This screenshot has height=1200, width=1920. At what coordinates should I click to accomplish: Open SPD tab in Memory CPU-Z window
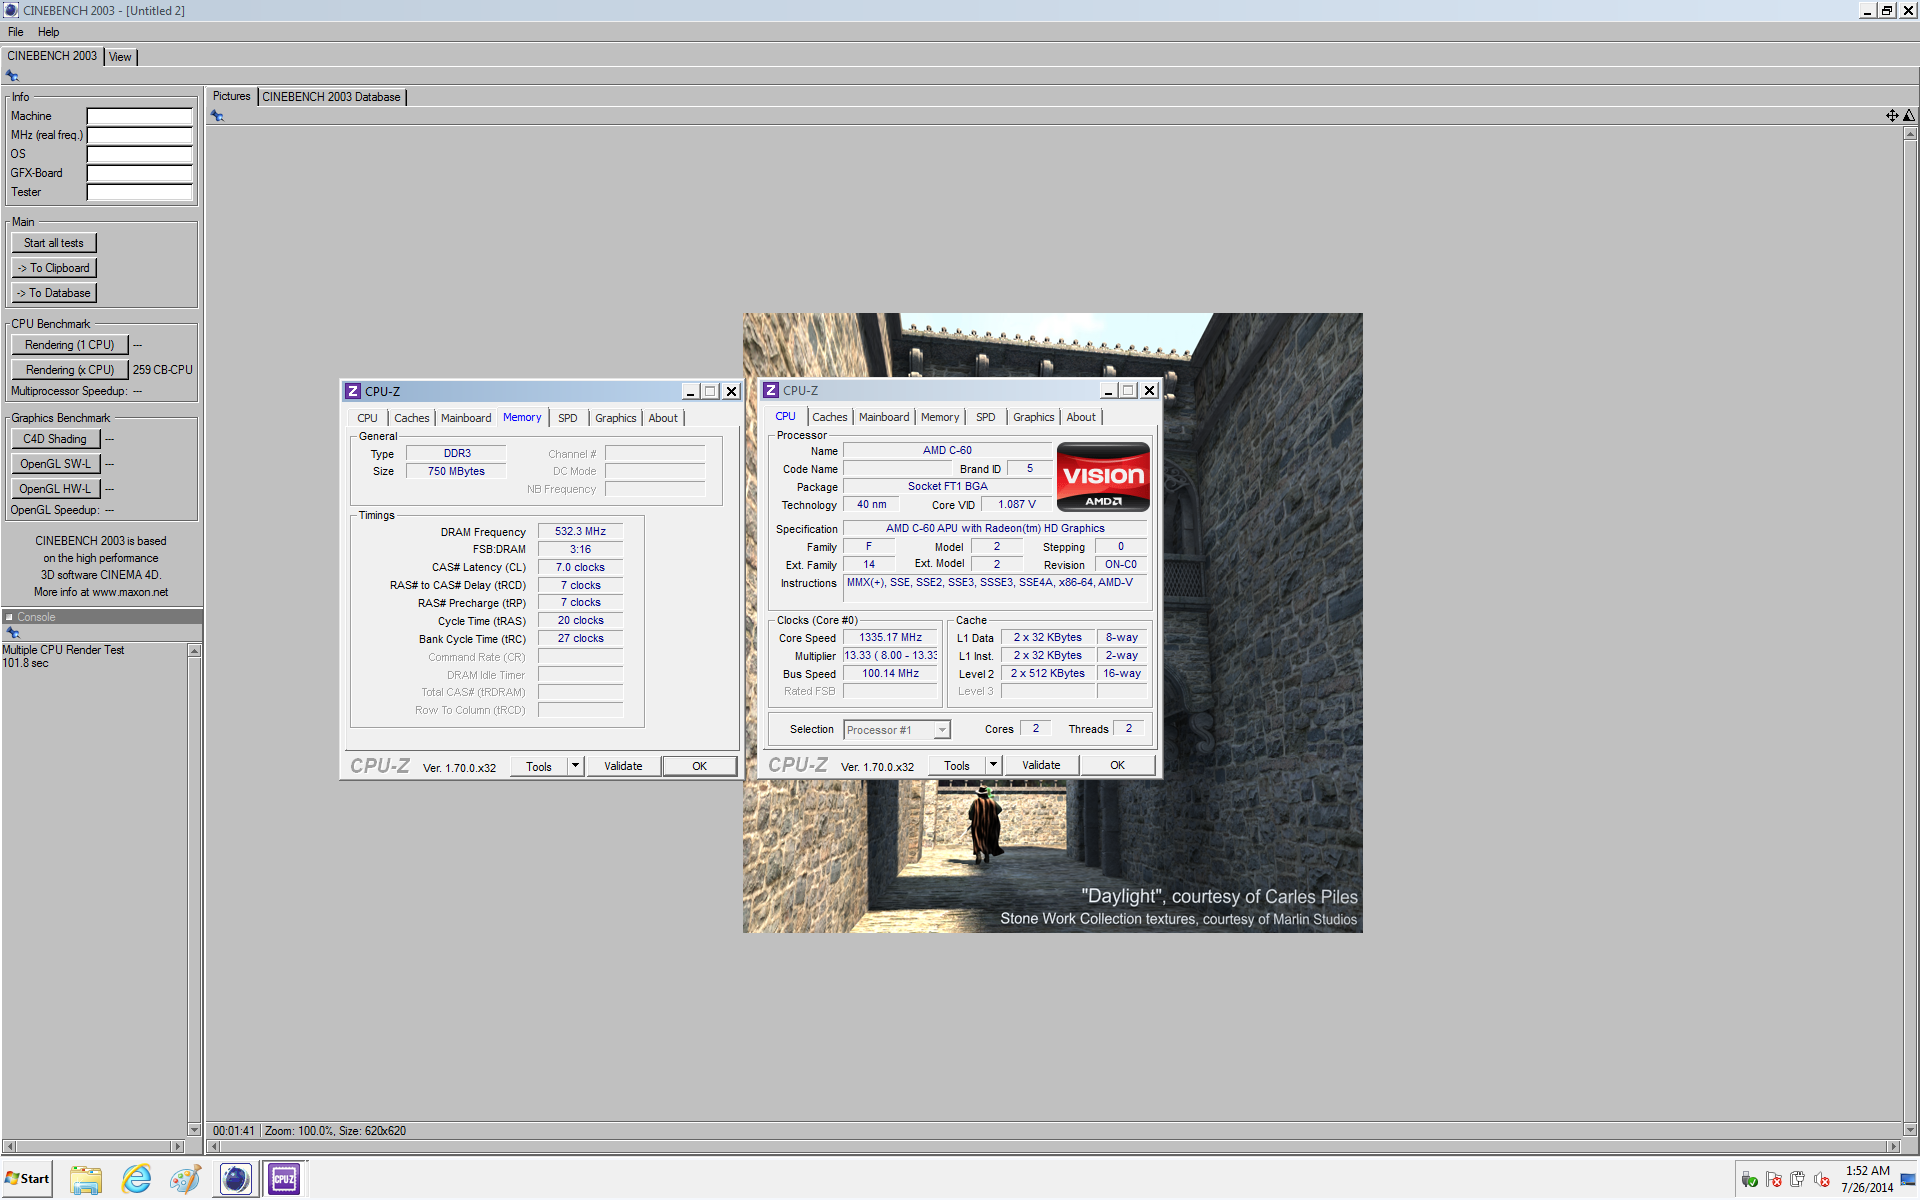tap(568, 418)
